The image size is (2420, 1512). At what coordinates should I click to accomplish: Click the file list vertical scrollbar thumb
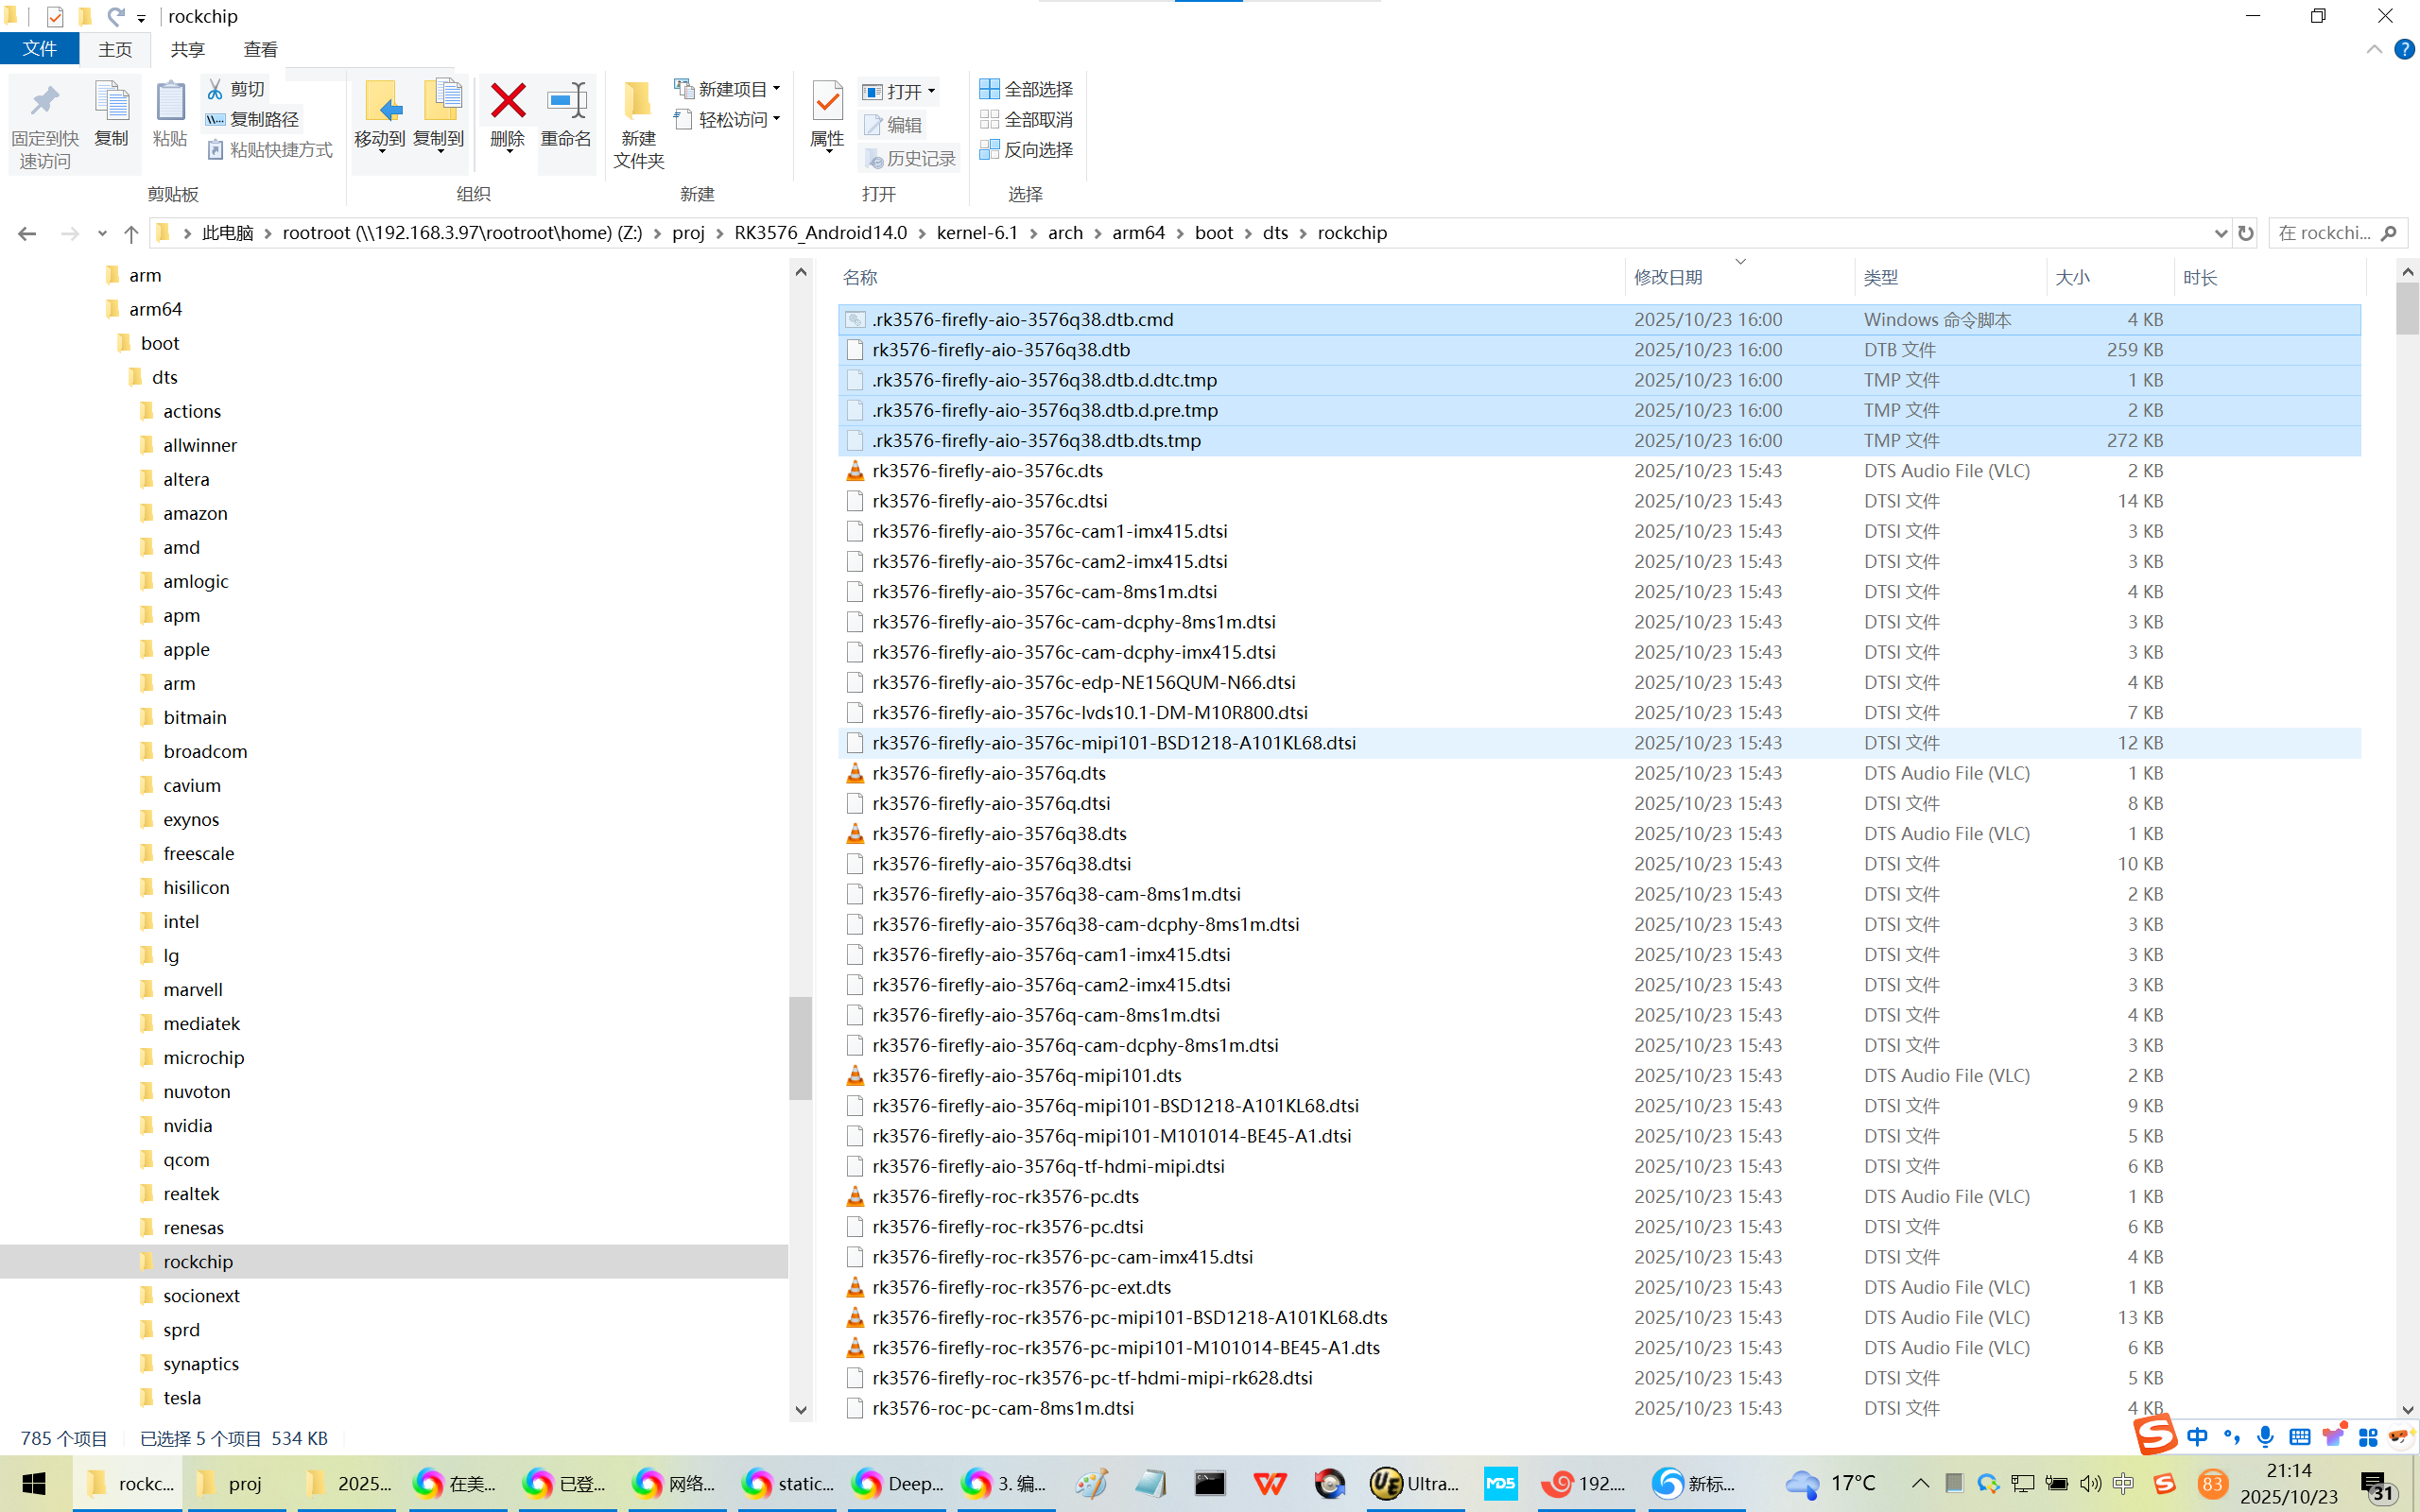click(x=2407, y=308)
